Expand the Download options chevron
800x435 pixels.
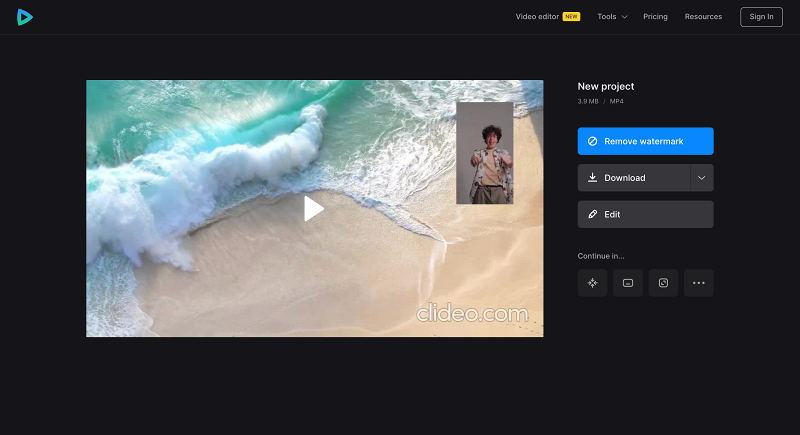pos(702,178)
